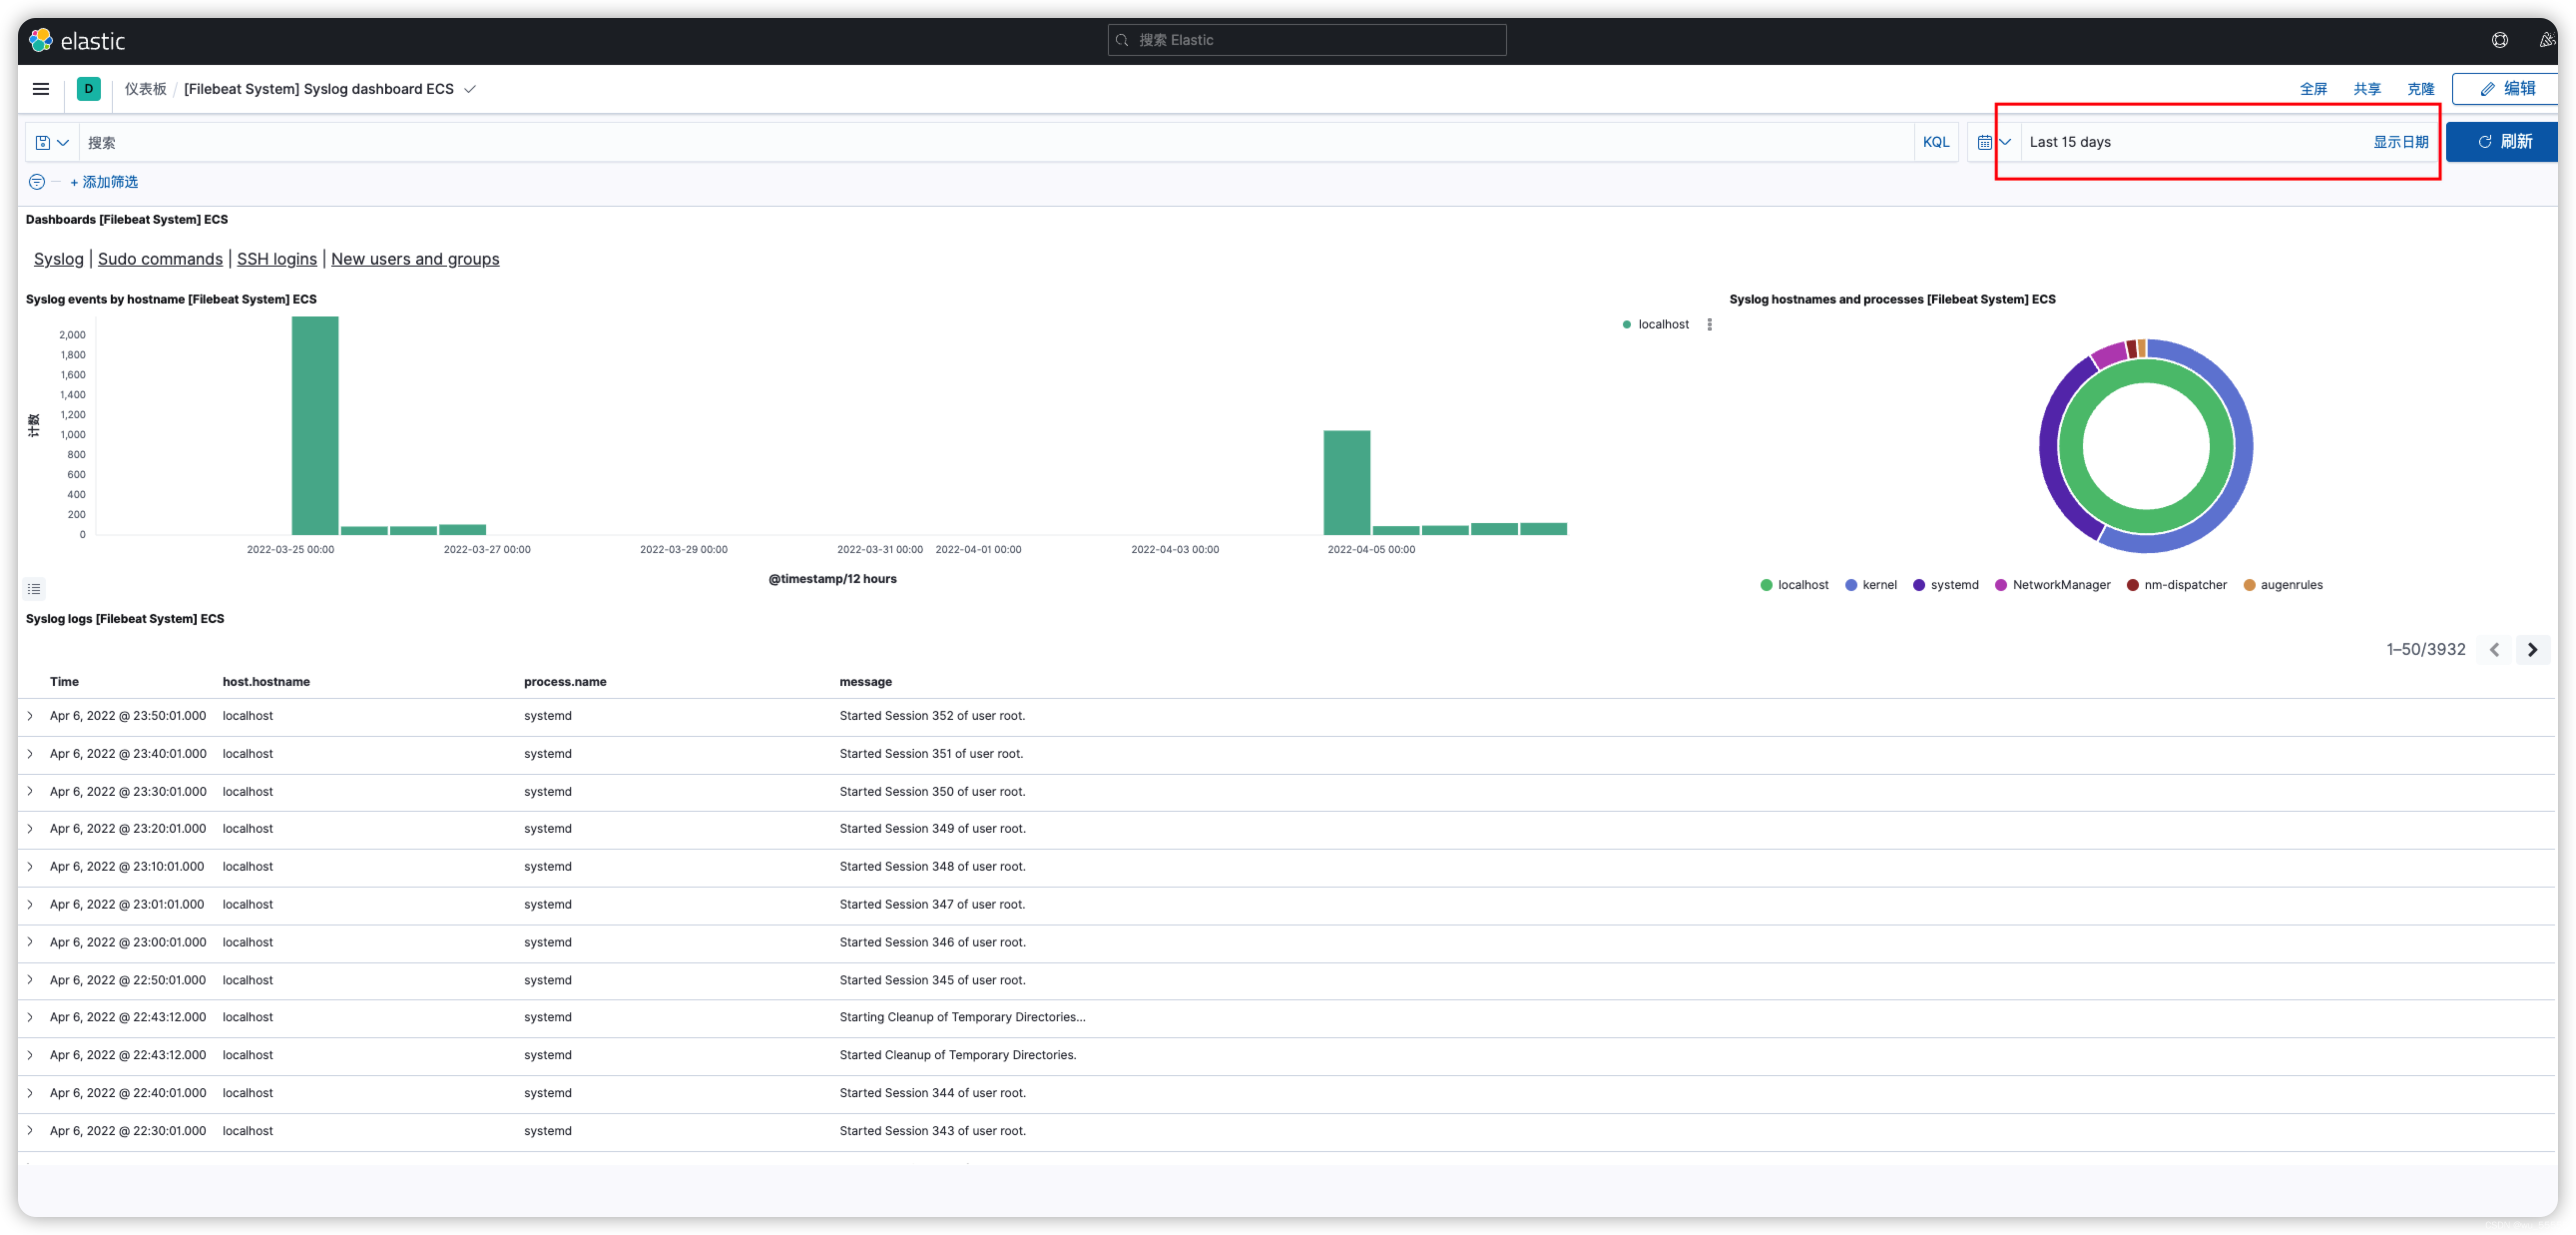Open the Sudo commands dashboard link
The width and height of the screenshot is (2576, 1235).
pos(160,259)
